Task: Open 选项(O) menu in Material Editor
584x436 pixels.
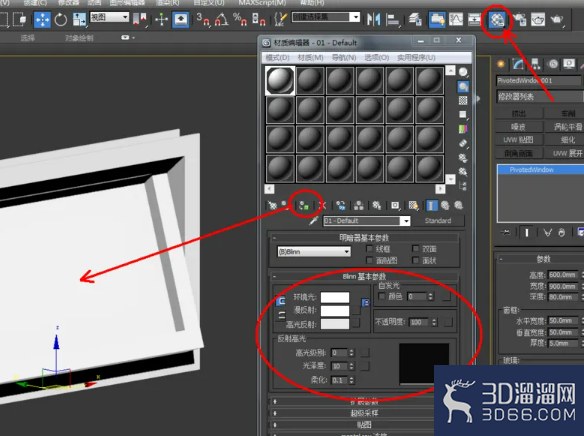Action: point(377,58)
